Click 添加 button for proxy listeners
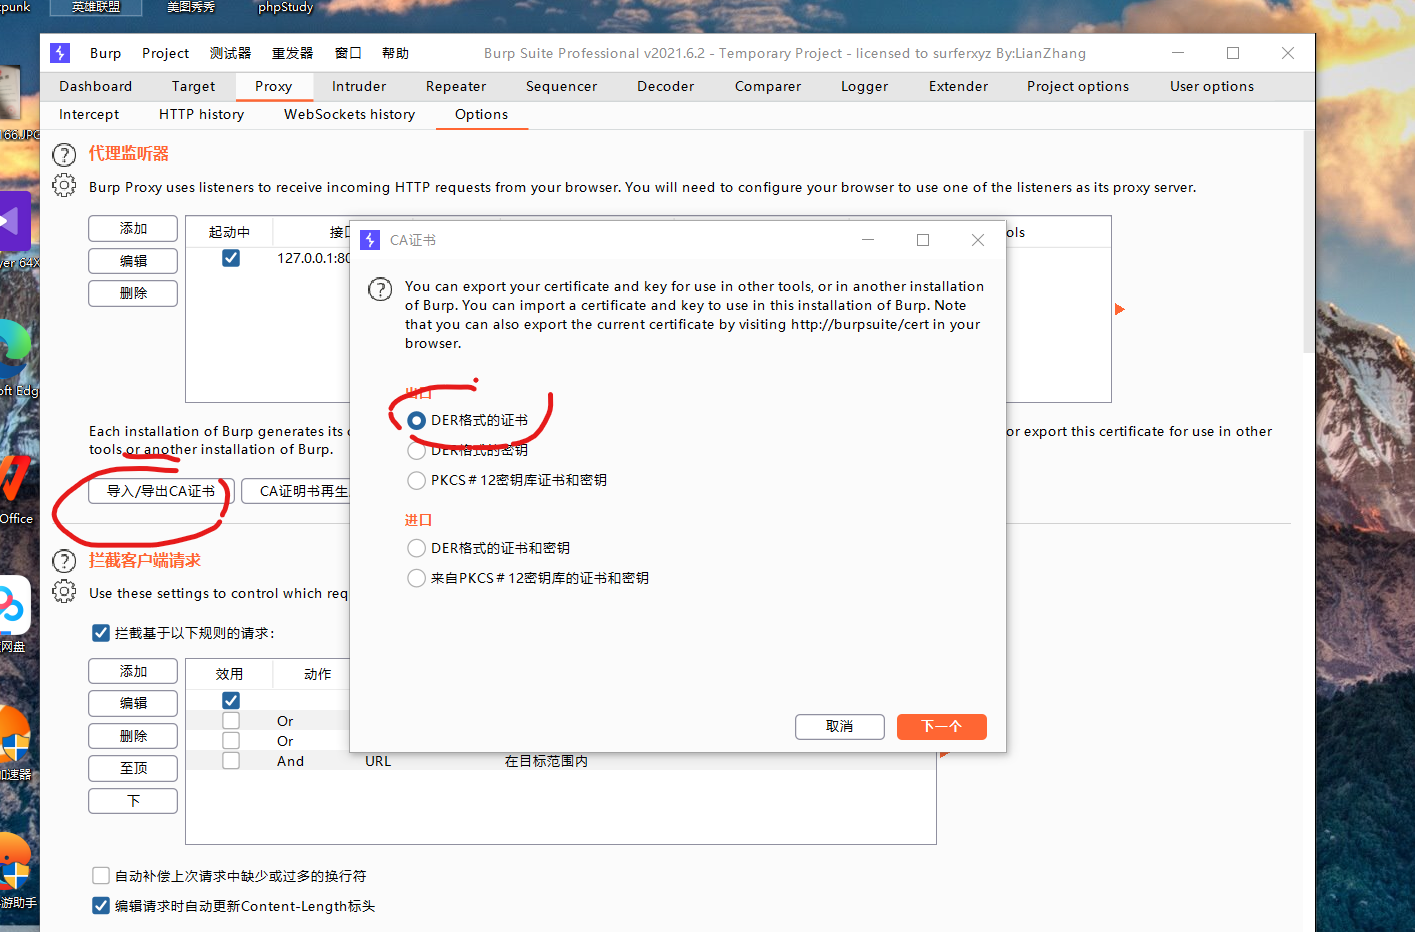The height and width of the screenshot is (932, 1415). tap(133, 228)
